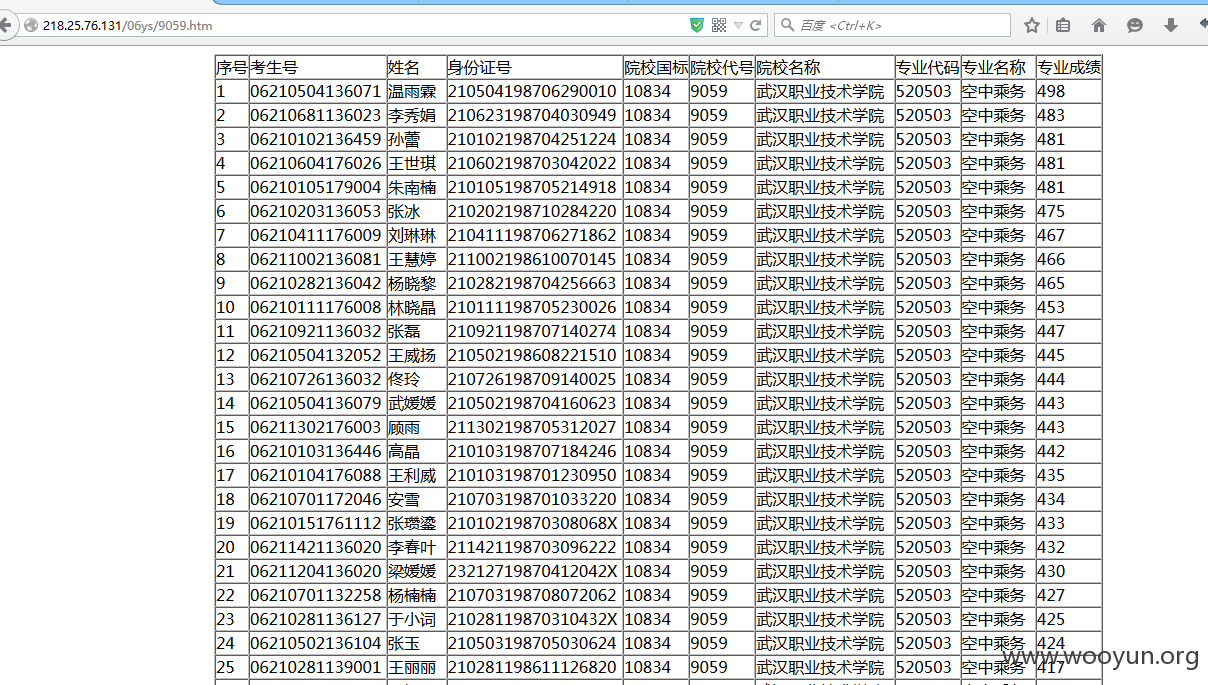
Task: Select the name 王利威
Action: coord(412,475)
